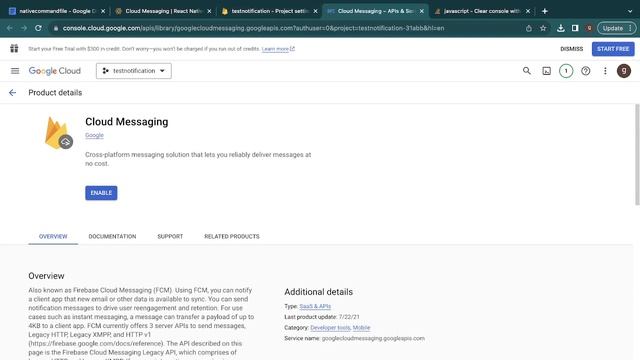This screenshot has width=640, height=360.
Task: Switch to testnotification Project settings tab
Action: (269, 11)
